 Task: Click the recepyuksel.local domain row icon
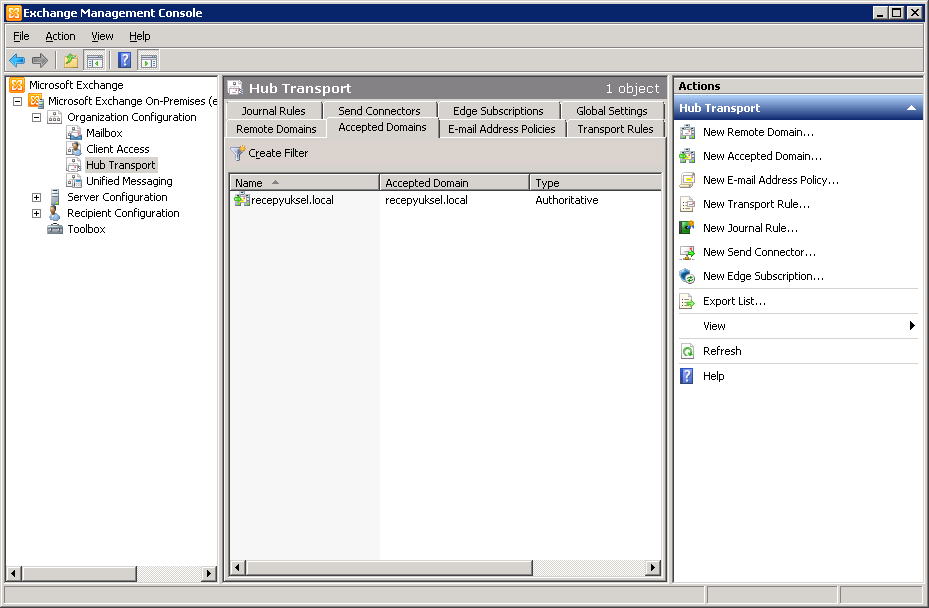(242, 200)
